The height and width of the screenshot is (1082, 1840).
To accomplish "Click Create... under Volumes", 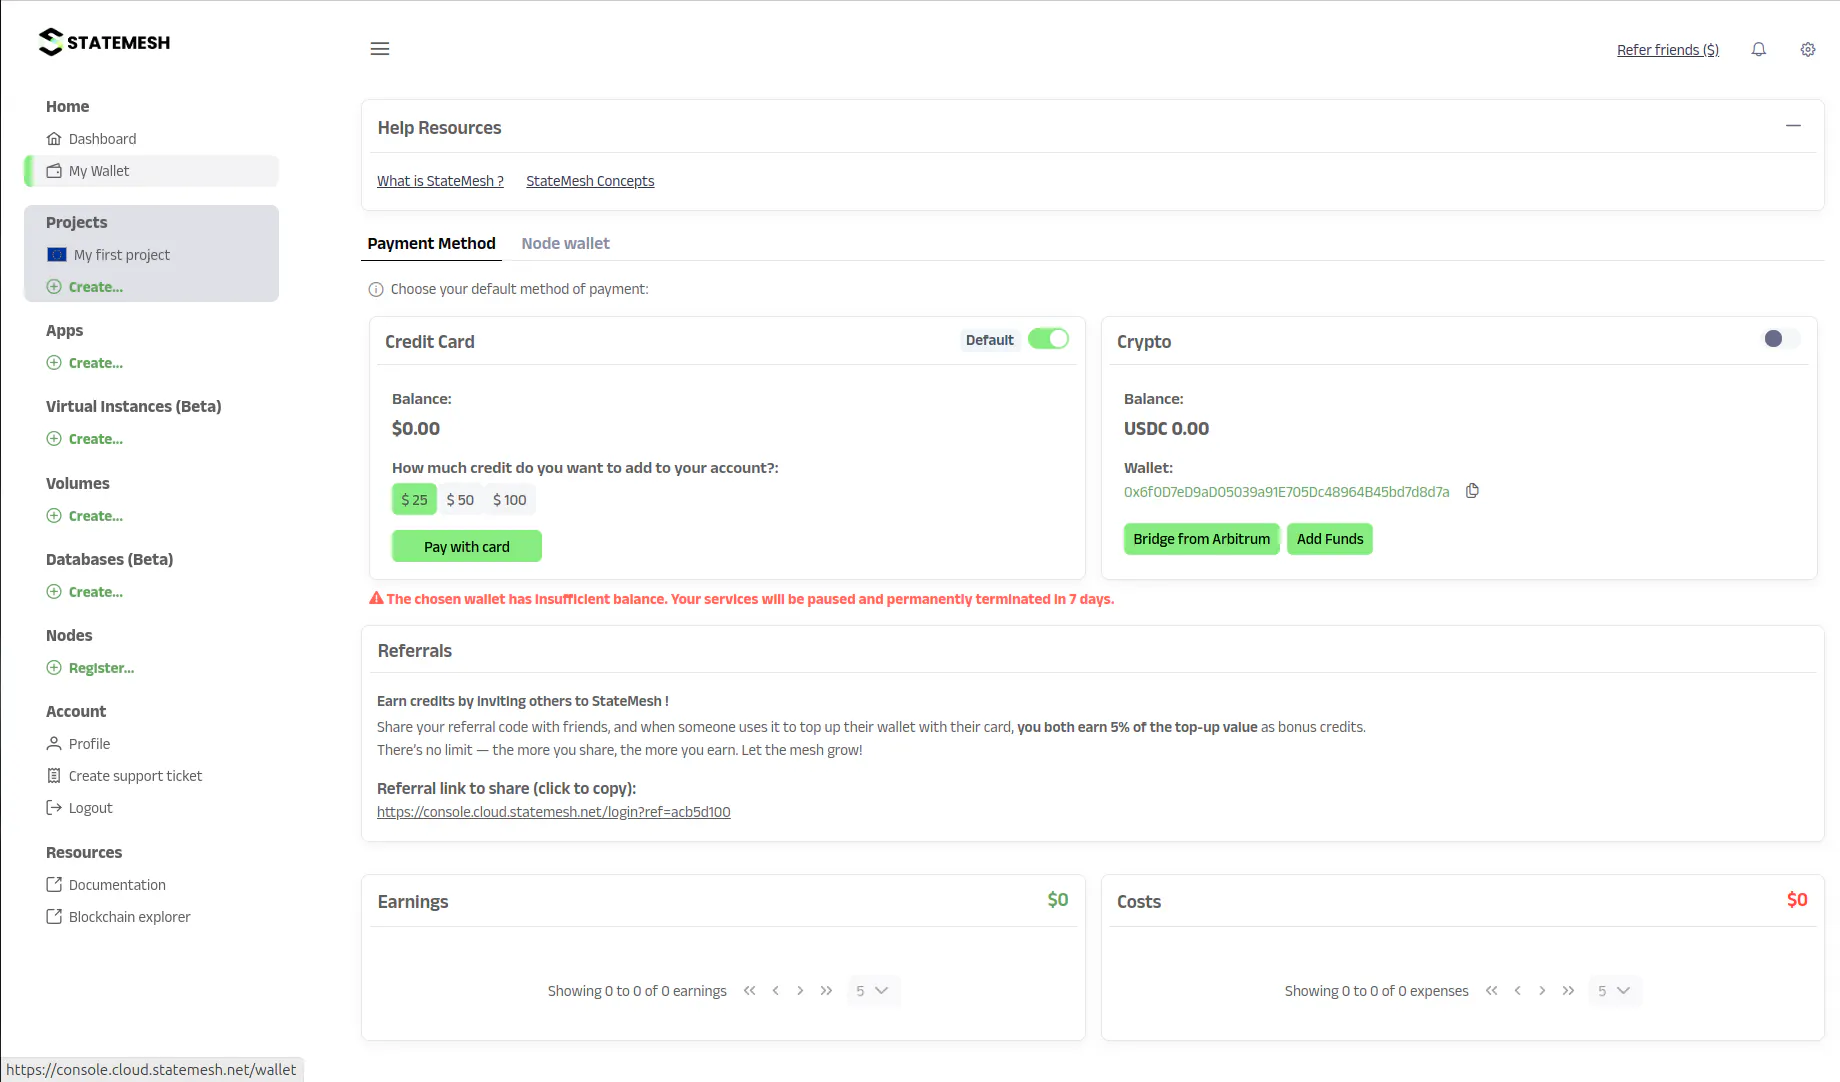I will coord(96,516).
